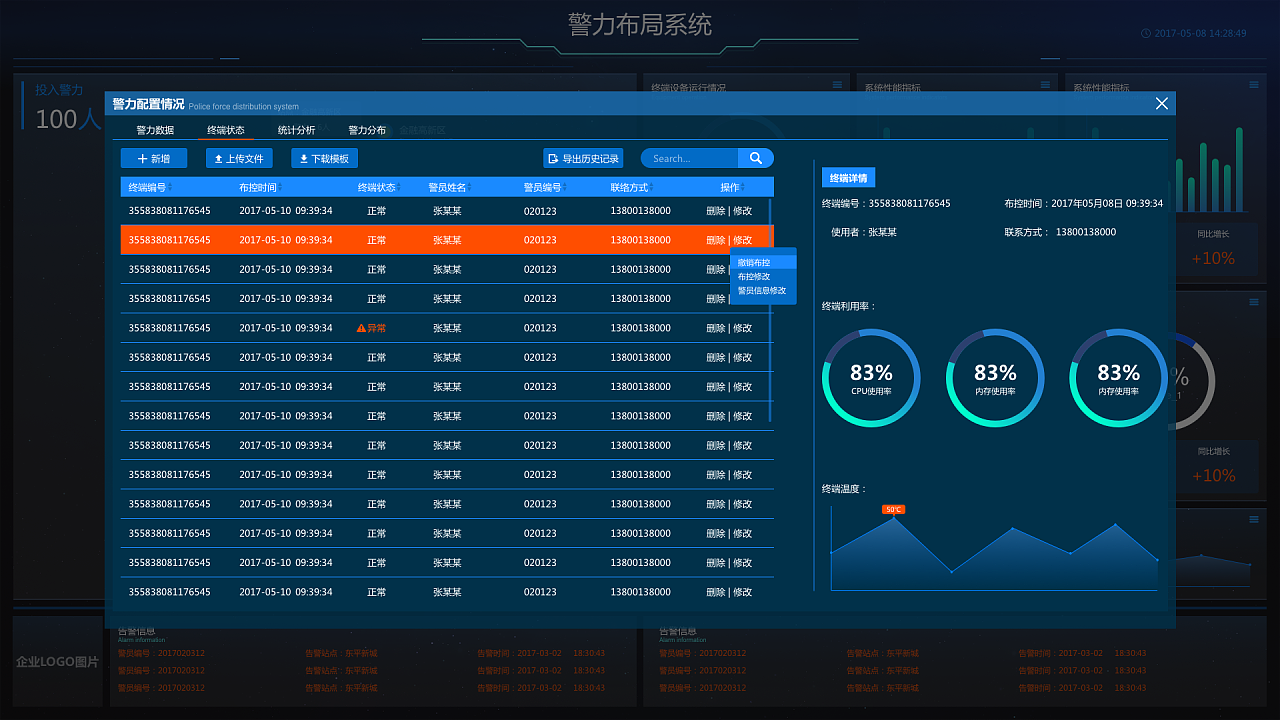
Task: Switch to 警力数据 tab
Action: click(155, 130)
